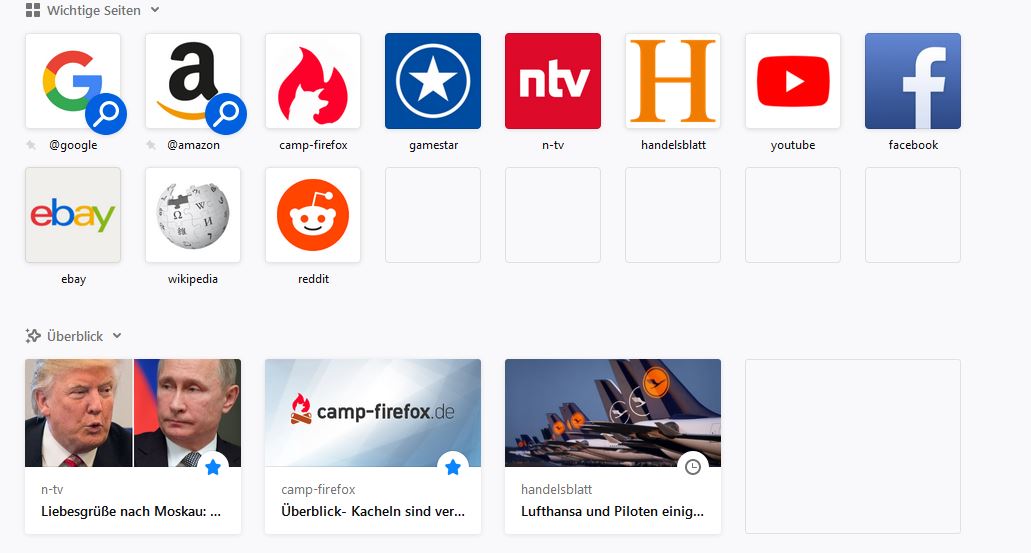Open the camp-firefox flame tile
The height and width of the screenshot is (553, 1031).
click(x=313, y=81)
